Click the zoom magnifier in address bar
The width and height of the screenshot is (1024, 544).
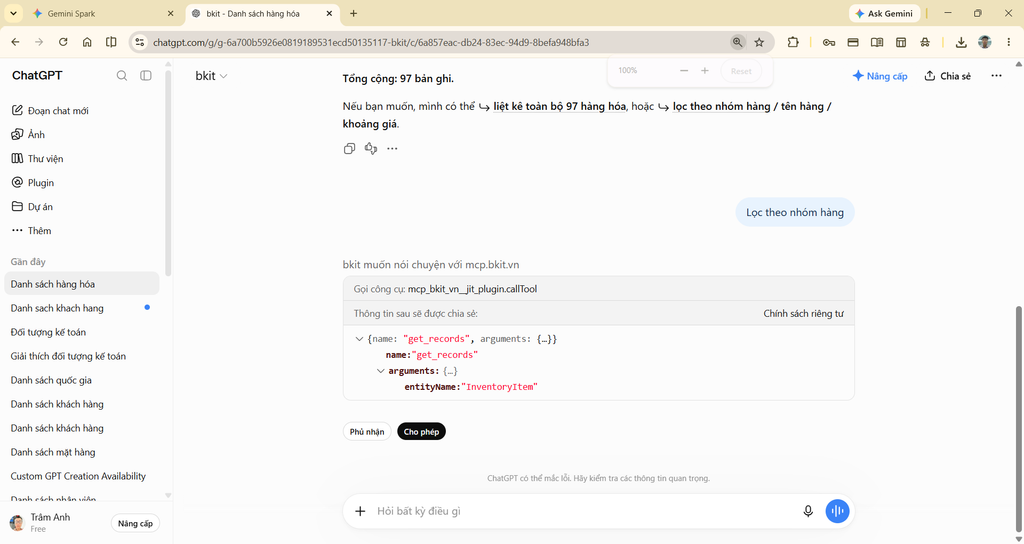[x=737, y=42]
